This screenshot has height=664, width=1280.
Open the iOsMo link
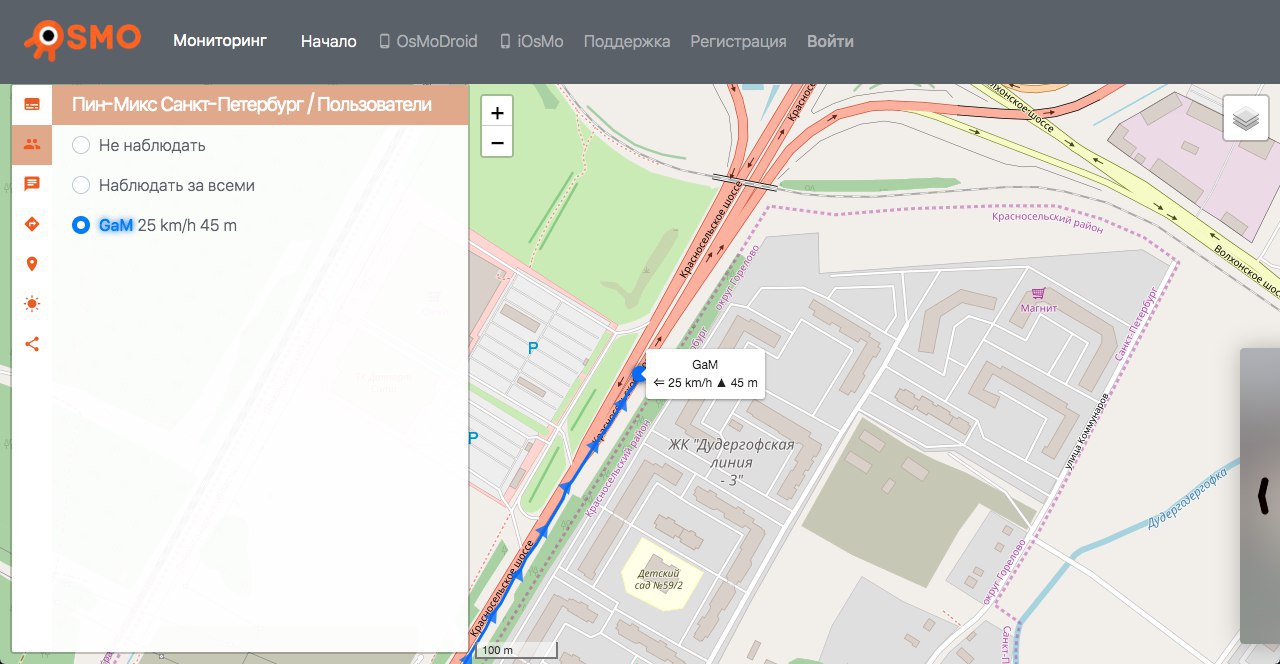(x=531, y=41)
